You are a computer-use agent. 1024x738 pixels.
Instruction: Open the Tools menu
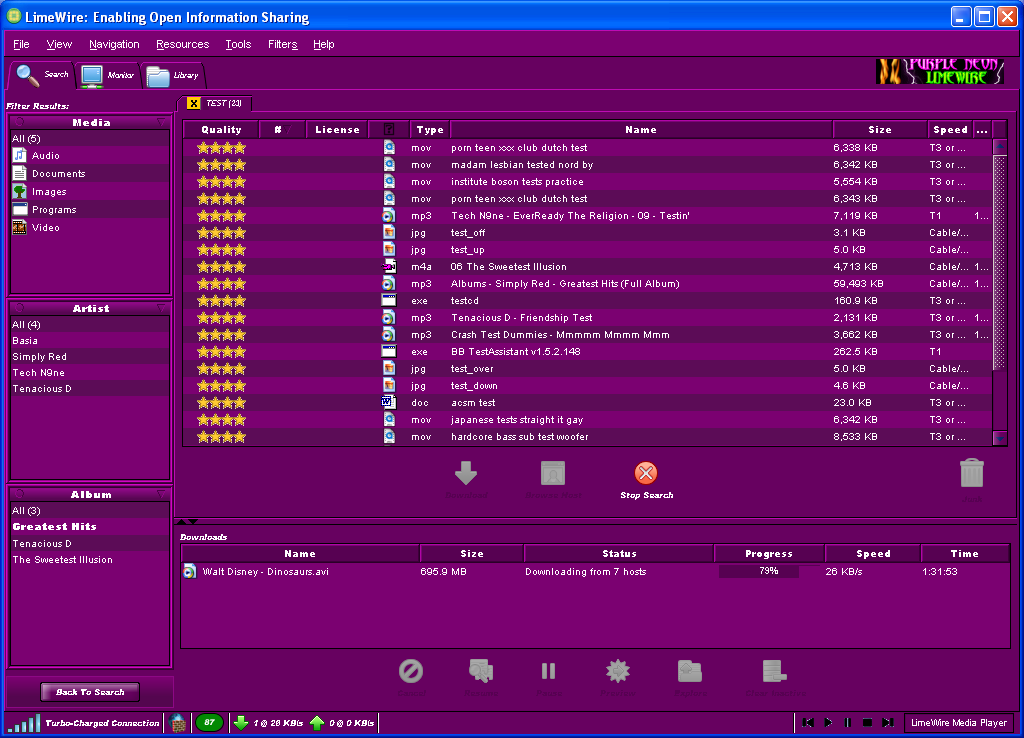click(x=238, y=44)
